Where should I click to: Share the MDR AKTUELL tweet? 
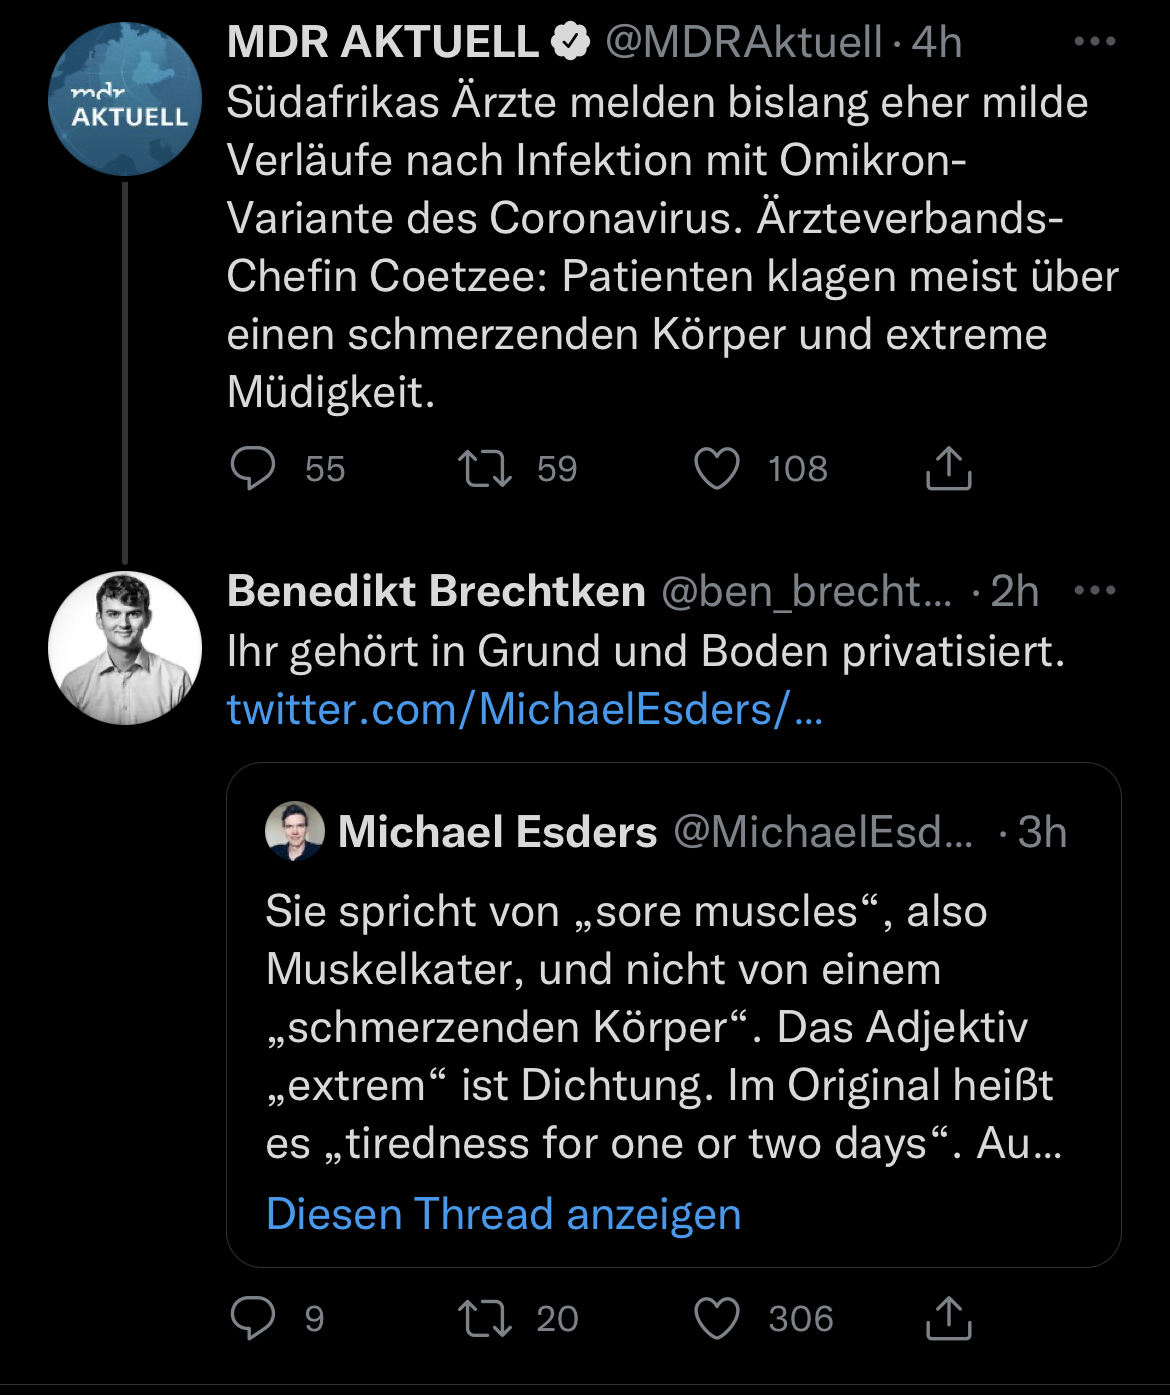(x=948, y=468)
